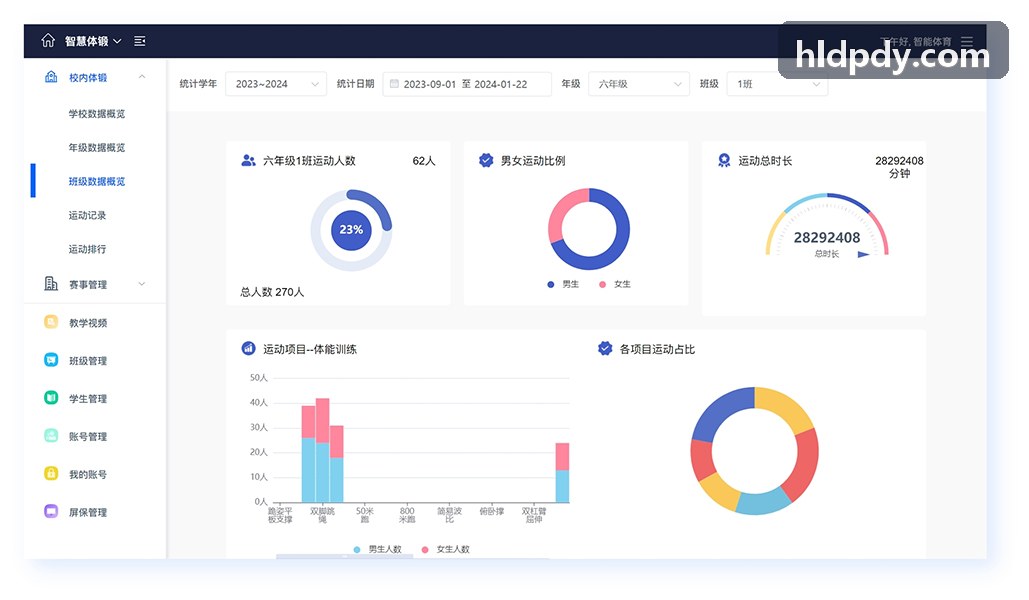
Task: Click the medal icon beside 运动总时长
Action: tap(724, 160)
